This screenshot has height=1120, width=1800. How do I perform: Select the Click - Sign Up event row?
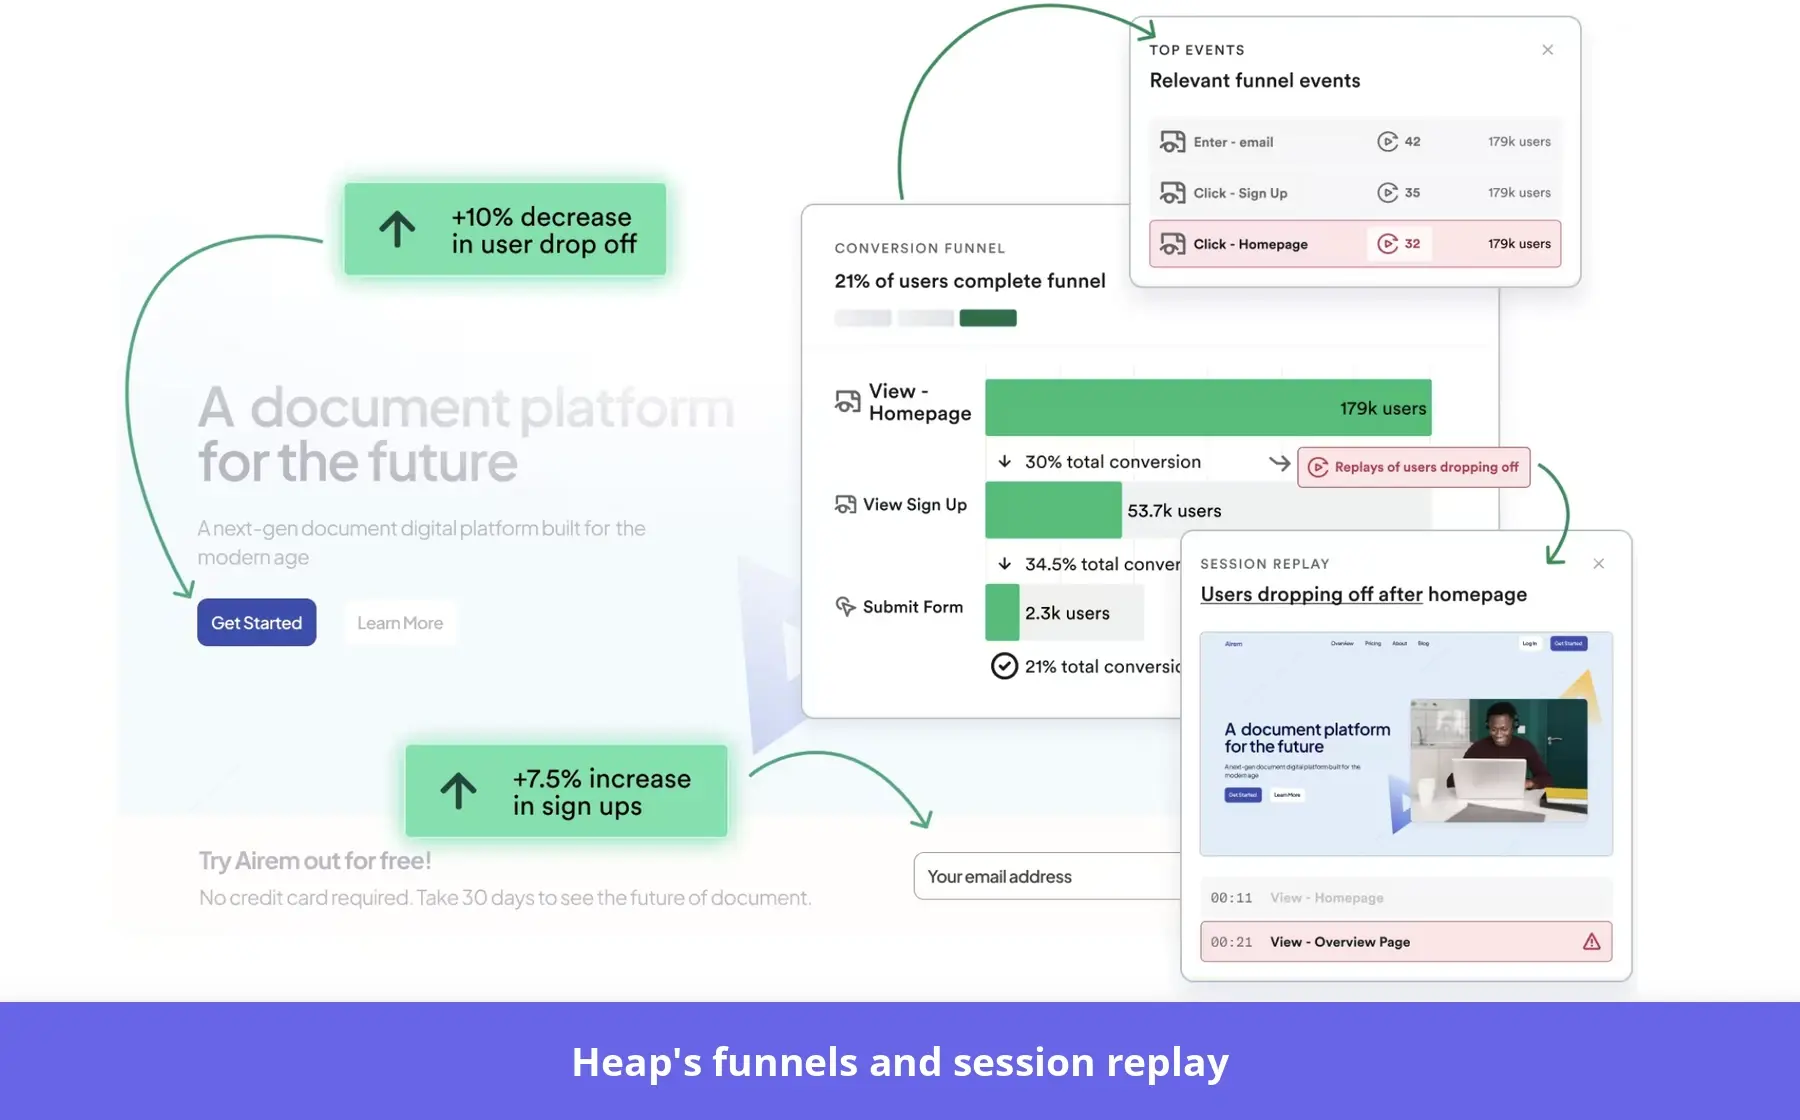[x=1355, y=192]
